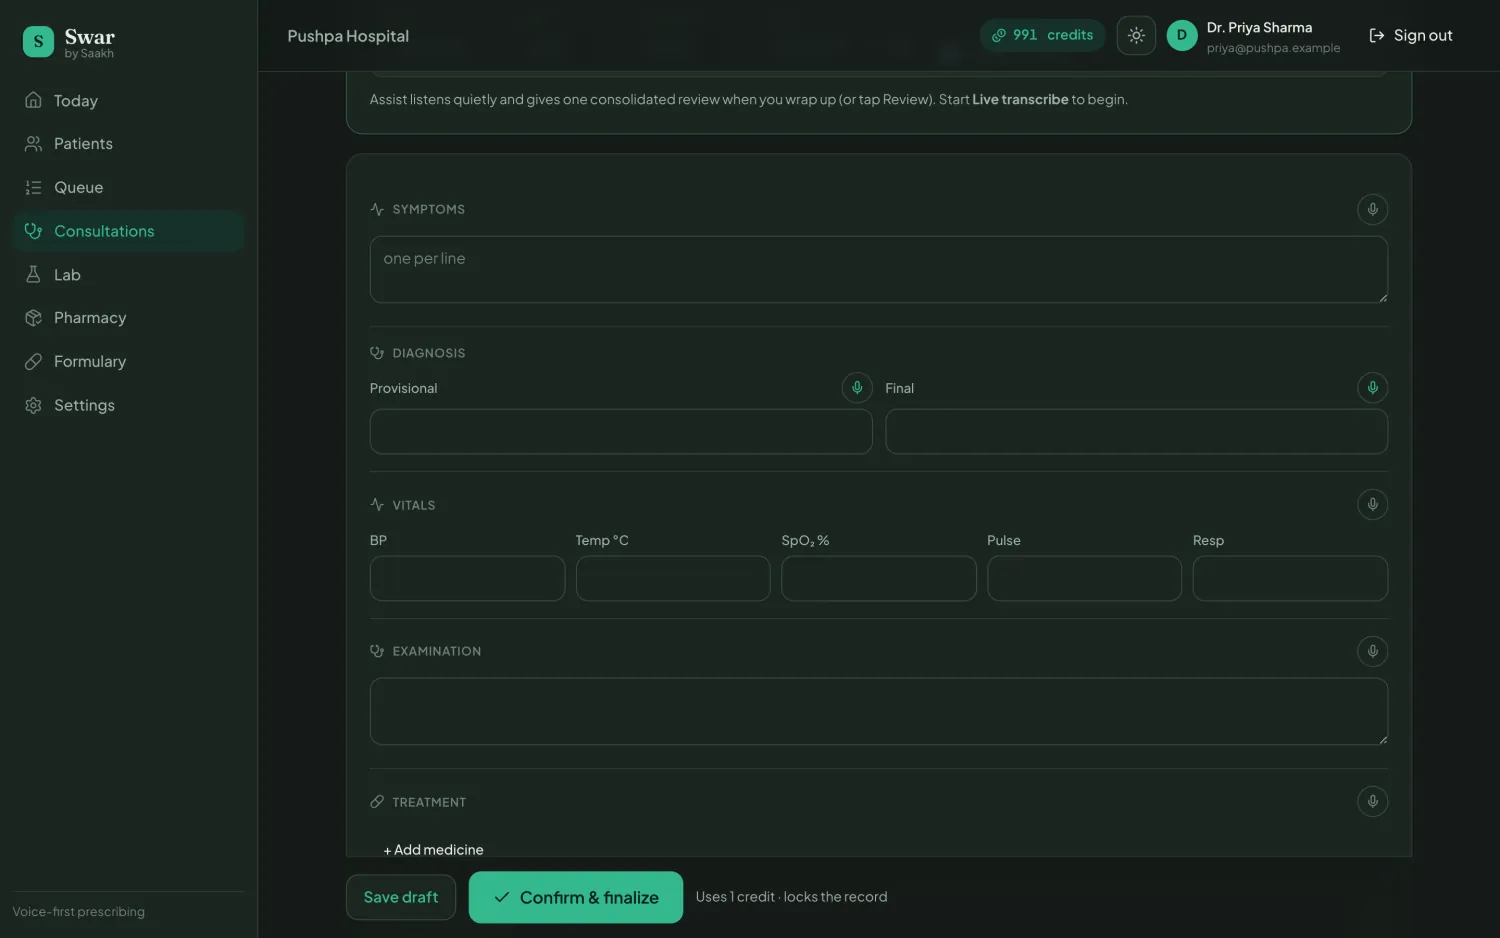This screenshot has height=938, width=1500.
Task: Go to Patients in sidebar
Action: tap(128, 144)
